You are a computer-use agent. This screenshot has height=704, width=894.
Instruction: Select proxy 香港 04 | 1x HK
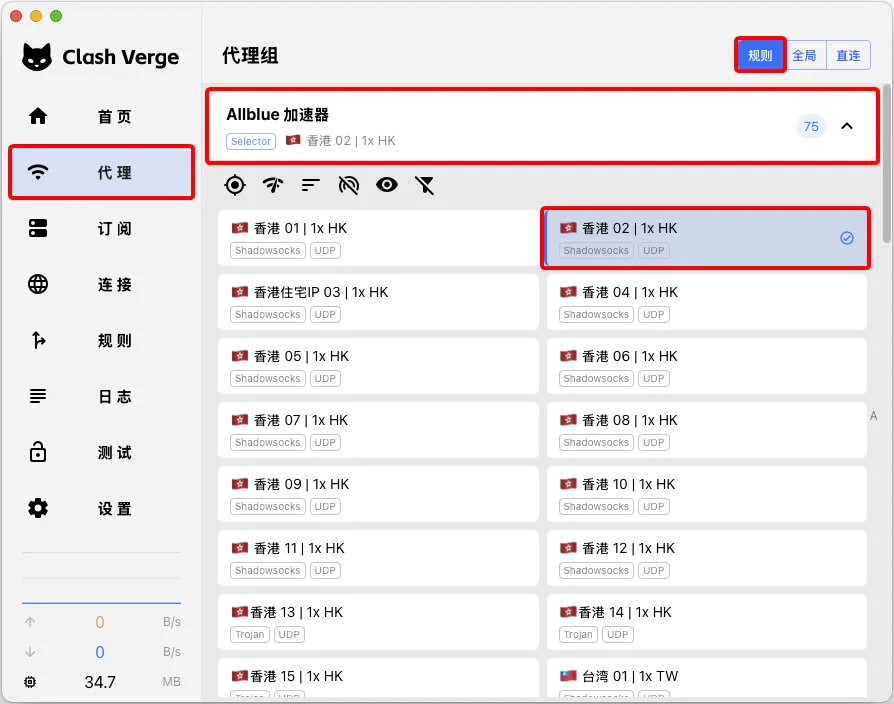[707, 302]
